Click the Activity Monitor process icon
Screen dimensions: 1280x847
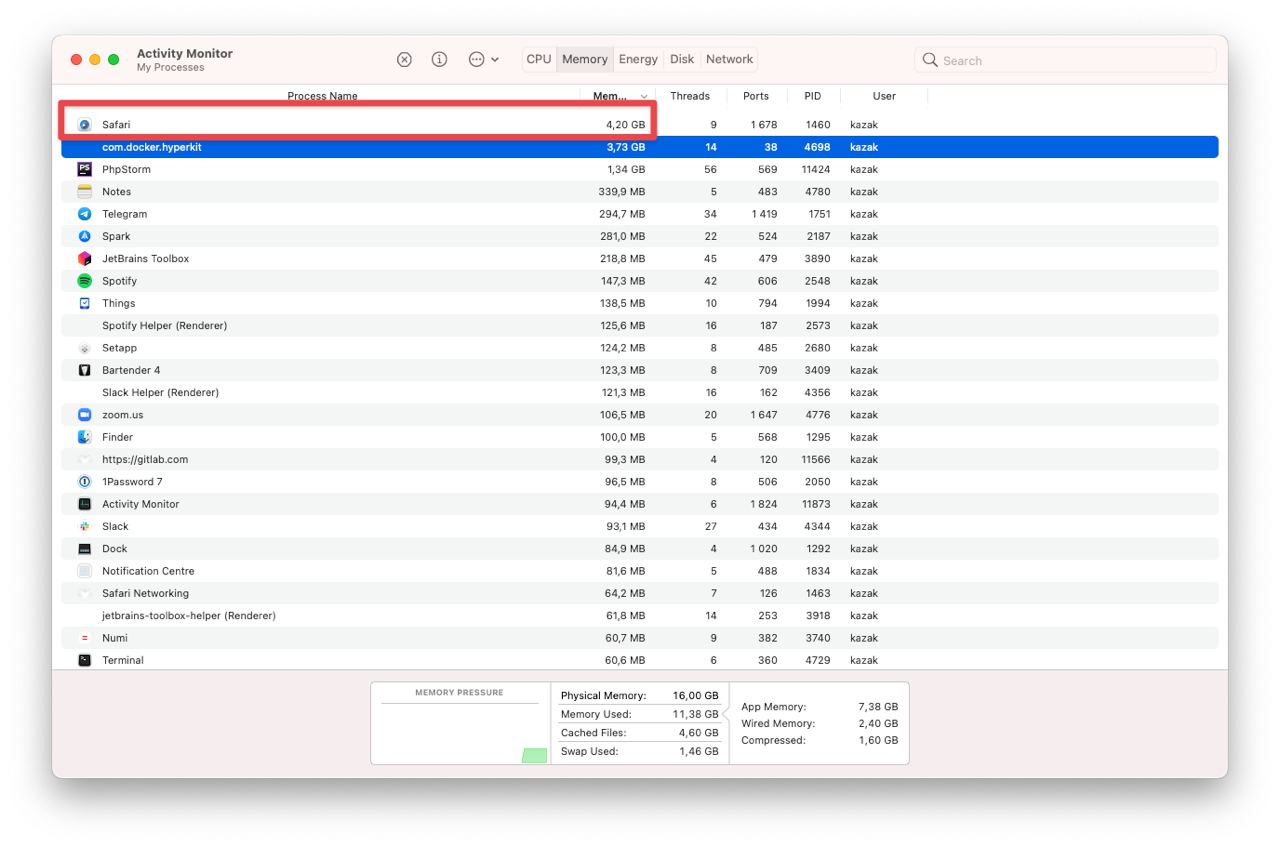tap(85, 504)
